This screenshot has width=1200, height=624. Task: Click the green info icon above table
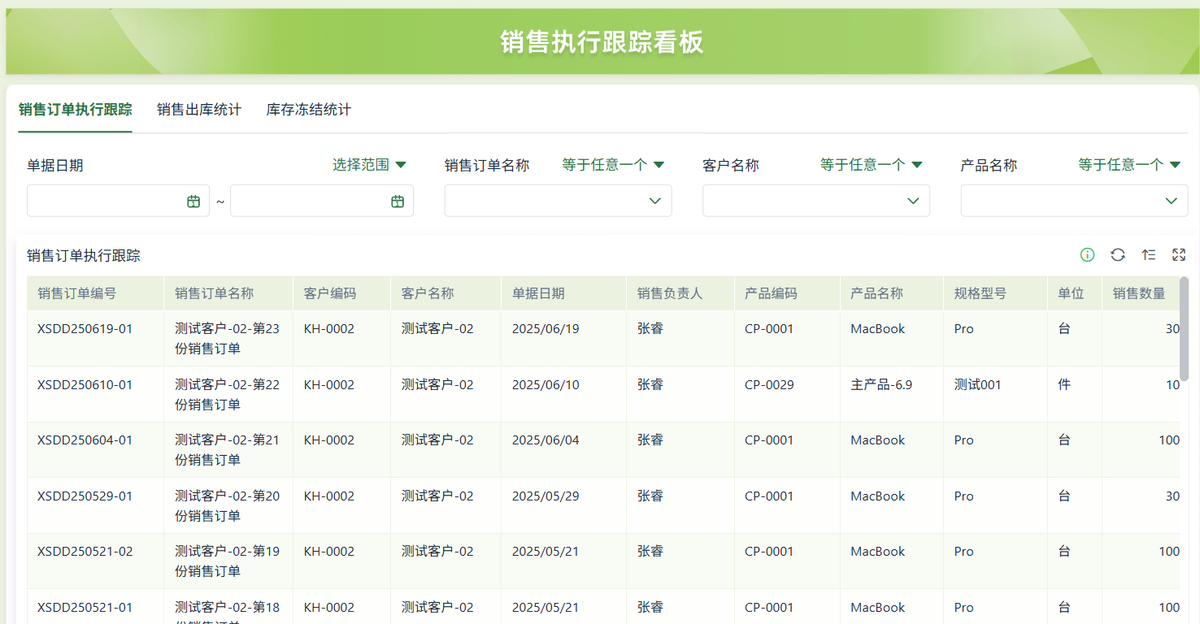(1087, 255)
